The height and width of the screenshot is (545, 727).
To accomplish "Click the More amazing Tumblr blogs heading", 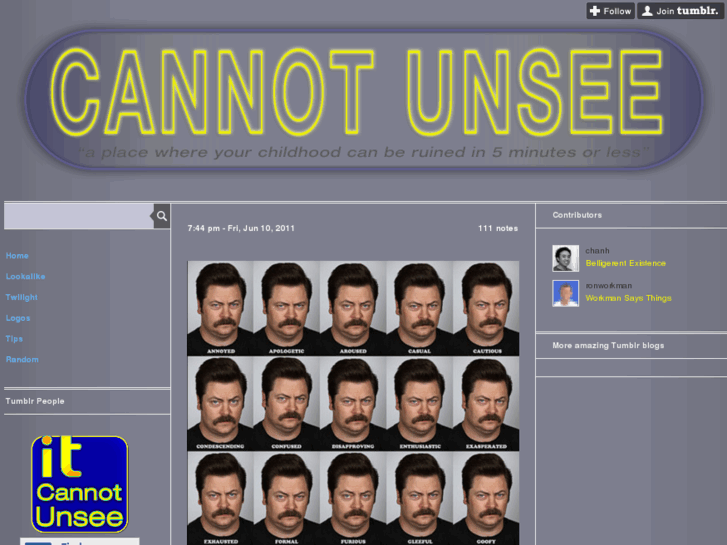I will pos(608,346).
